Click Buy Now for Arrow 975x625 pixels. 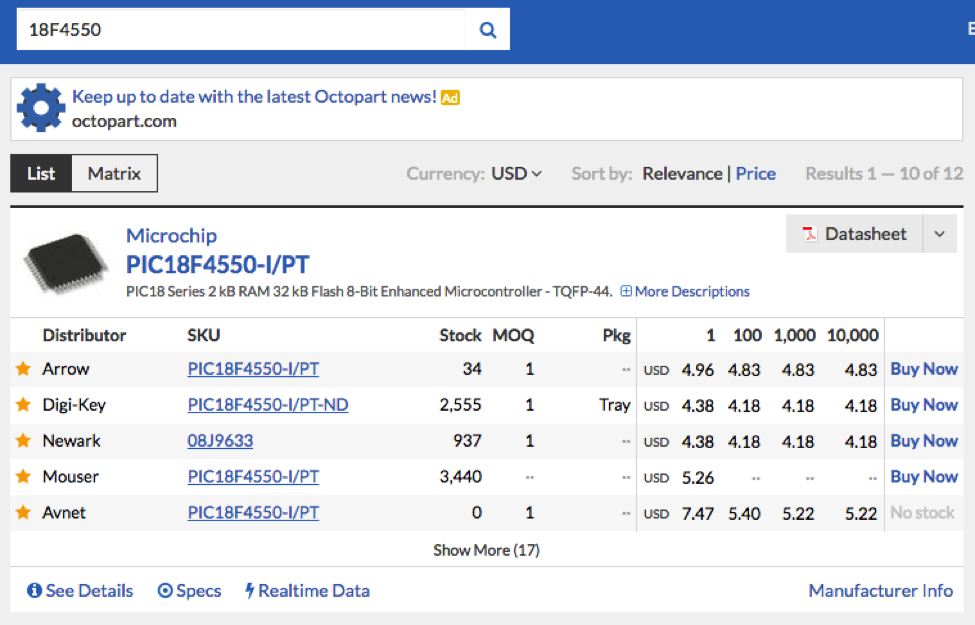tap(924, 369)
